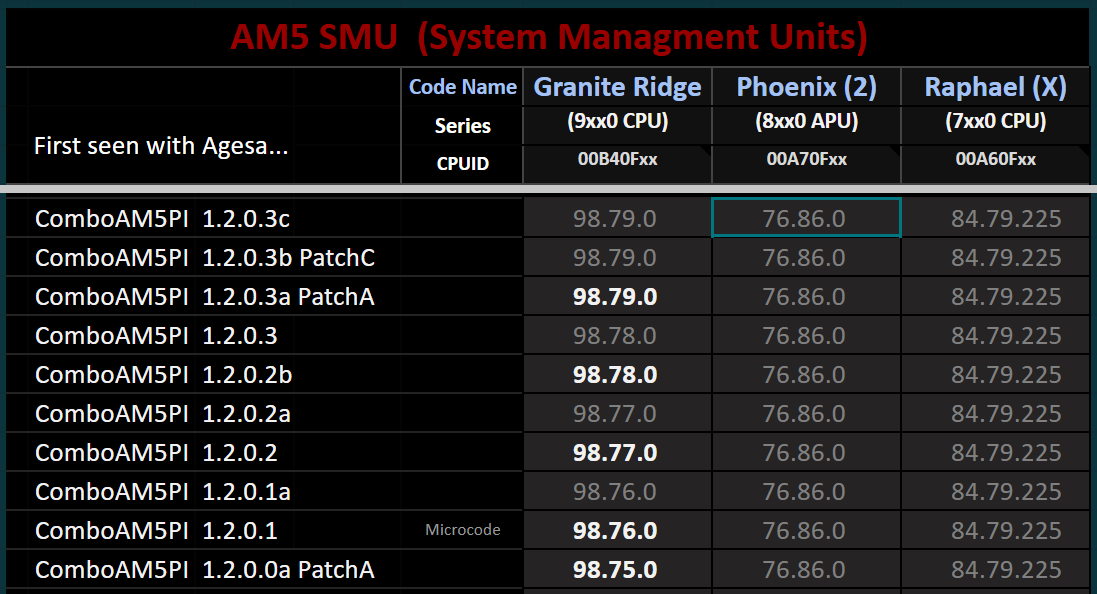Click bold 98.76.0 in 1.2.0.1 row

click(617, 531)
